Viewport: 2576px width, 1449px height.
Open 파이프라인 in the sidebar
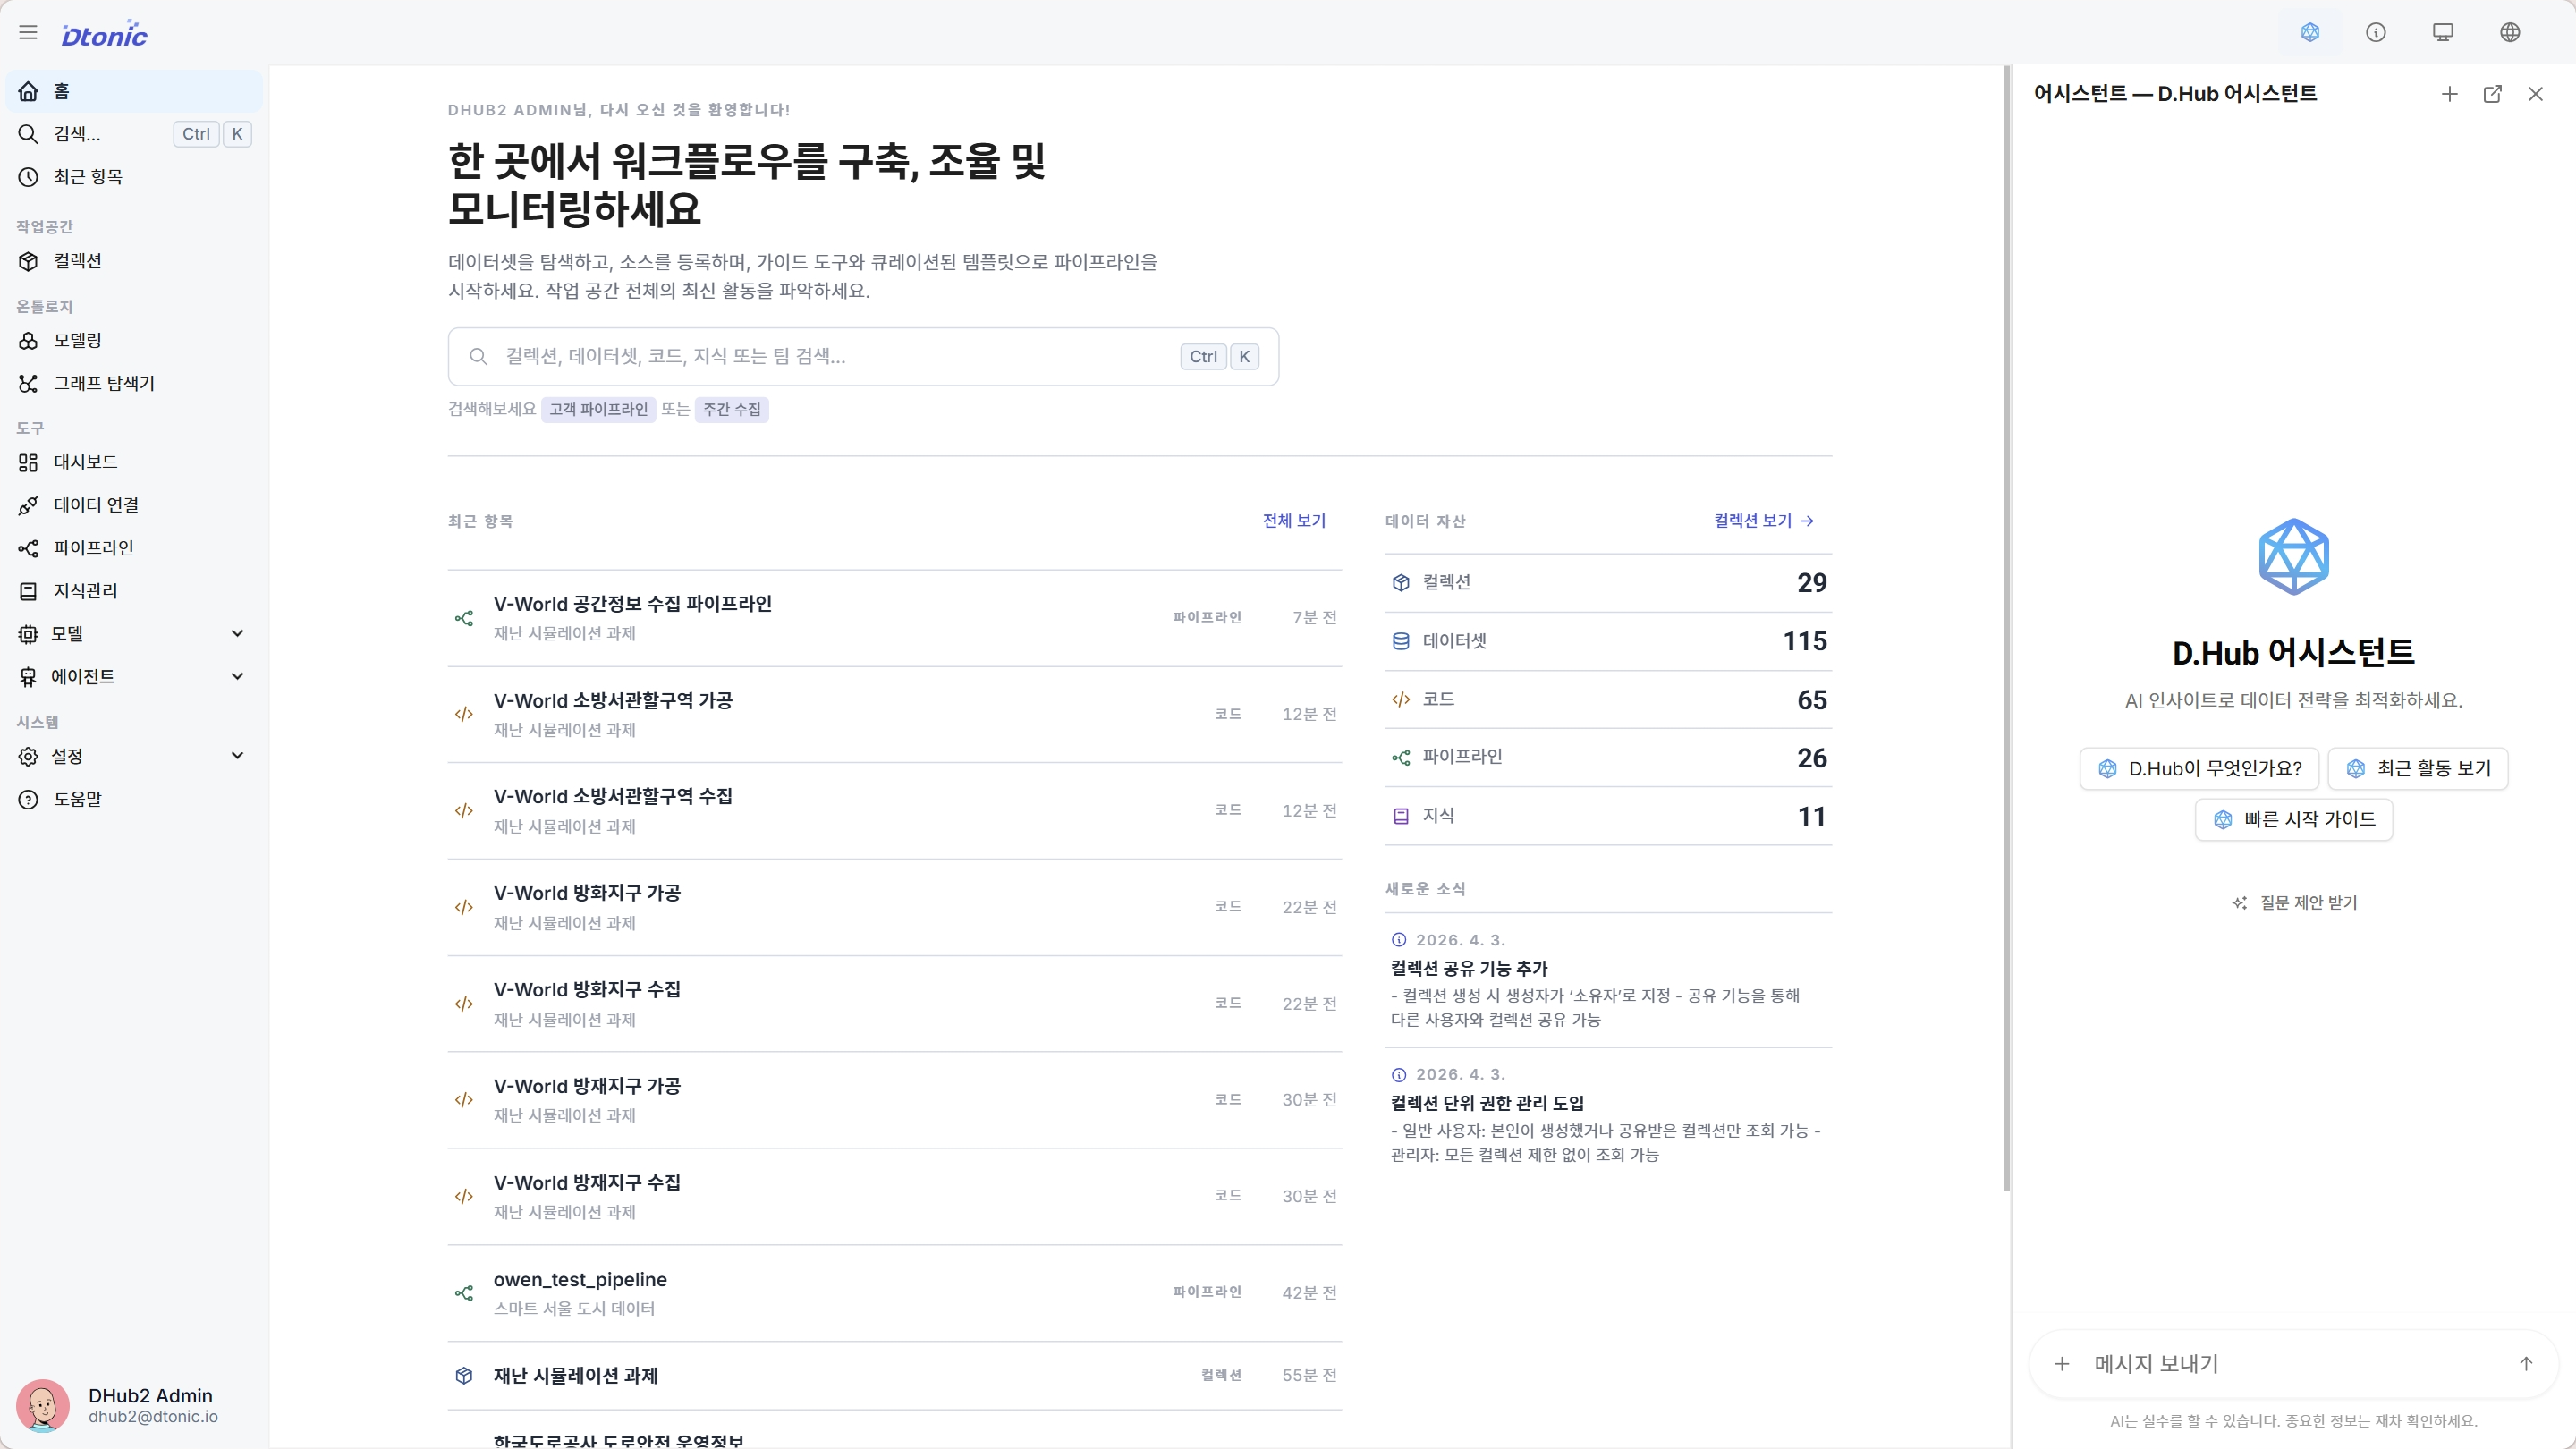coord(134,548)
